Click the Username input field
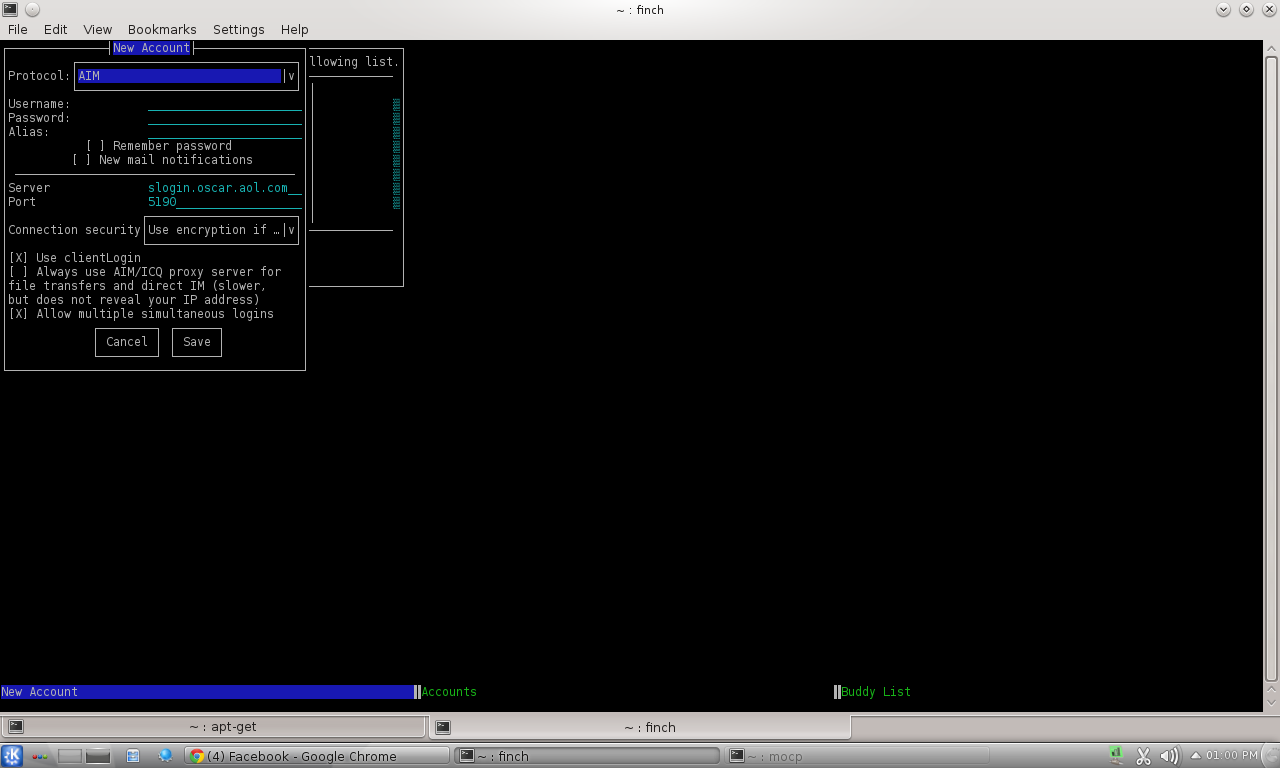 (x=222, y=103)
